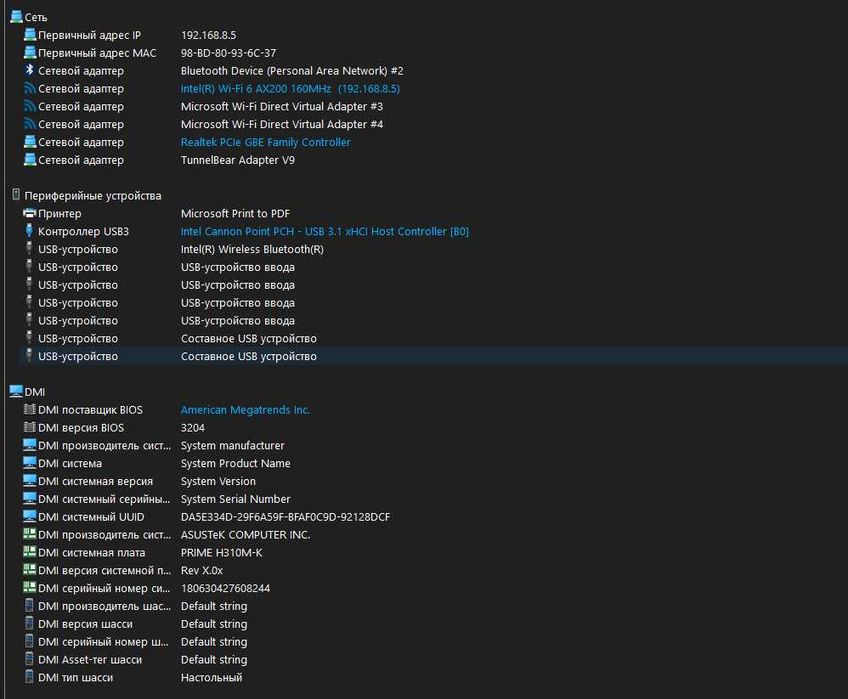
Task: Click the icon beside Первичный адрес IP
Action: pyautogui.click(x=30, y=35)
